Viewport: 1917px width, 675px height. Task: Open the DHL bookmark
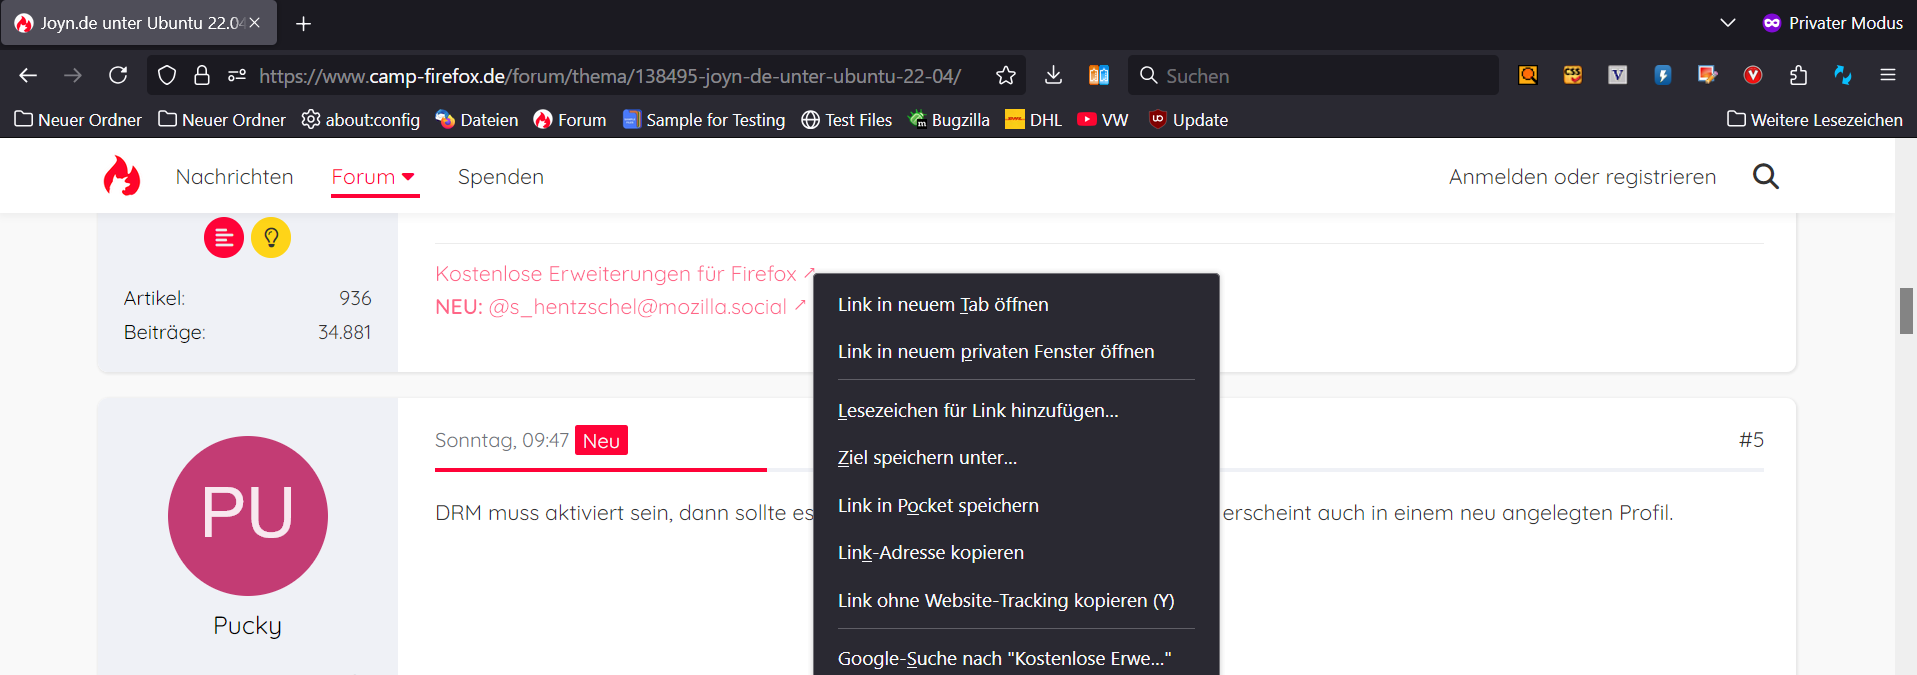tap(1033, 120)
